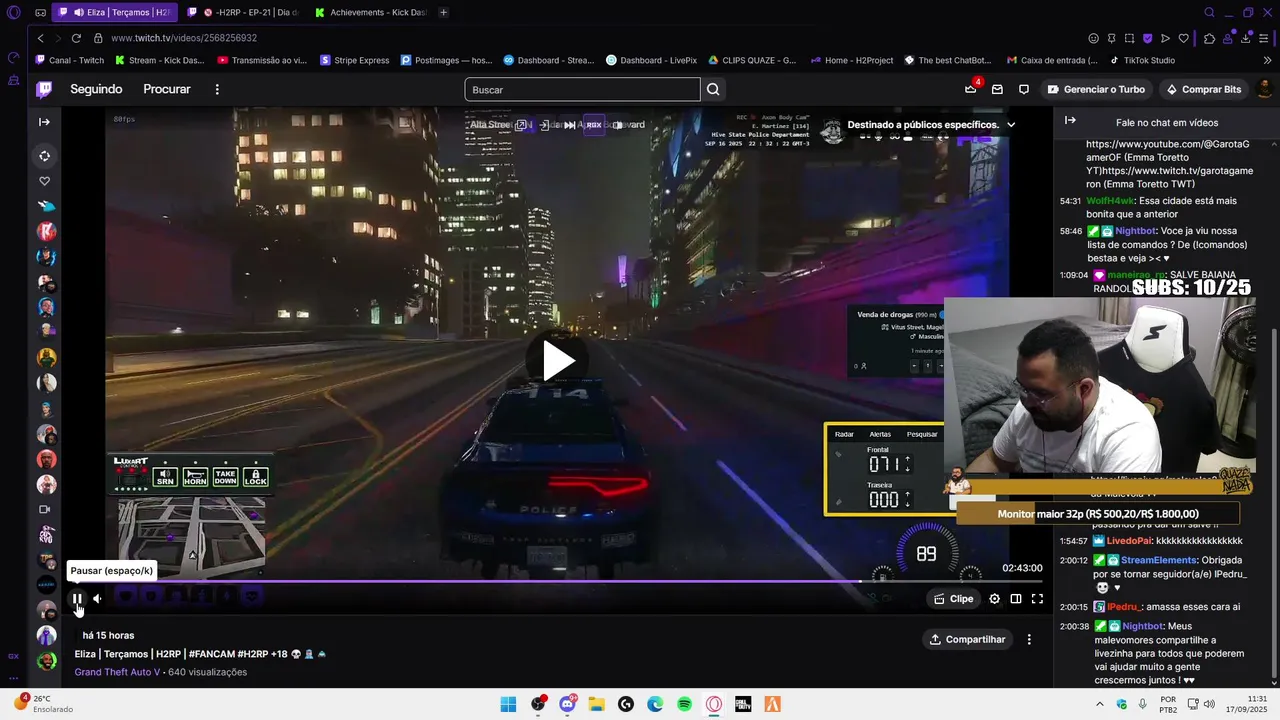This screenshot has width=1280, height=720.
Task: Open Twitch inbox envelope icon
Action: pos(997,89)
